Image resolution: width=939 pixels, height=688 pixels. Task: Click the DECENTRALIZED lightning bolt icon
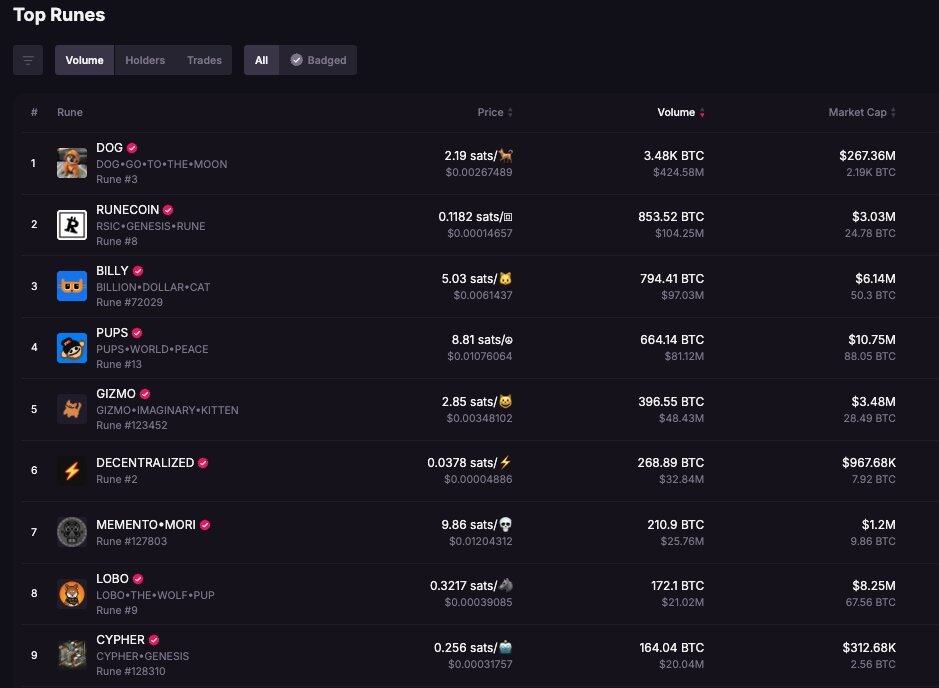click(x=72, y=471)
